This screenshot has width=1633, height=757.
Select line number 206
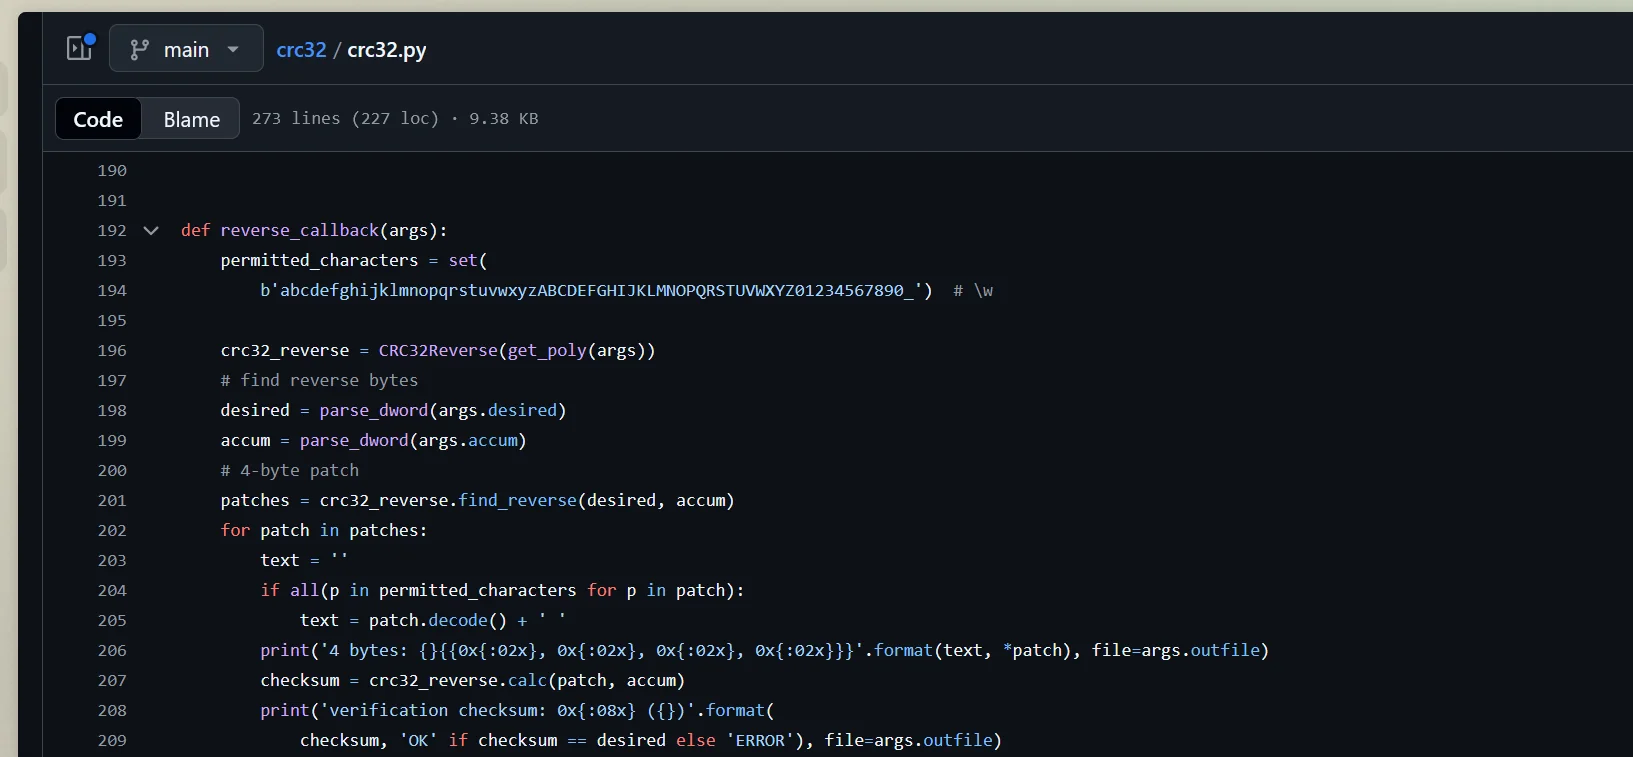(x=112, y=651)
